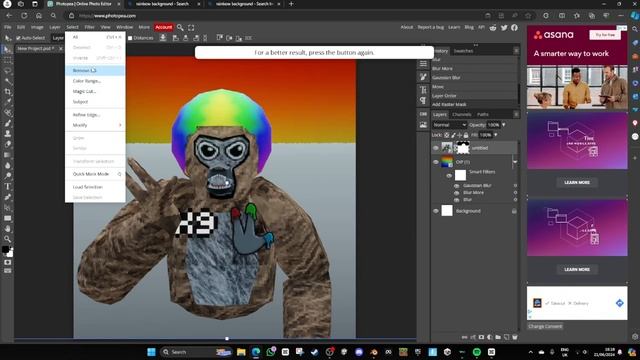Open the Opacity slider arrow

click(x=504, y=125)
